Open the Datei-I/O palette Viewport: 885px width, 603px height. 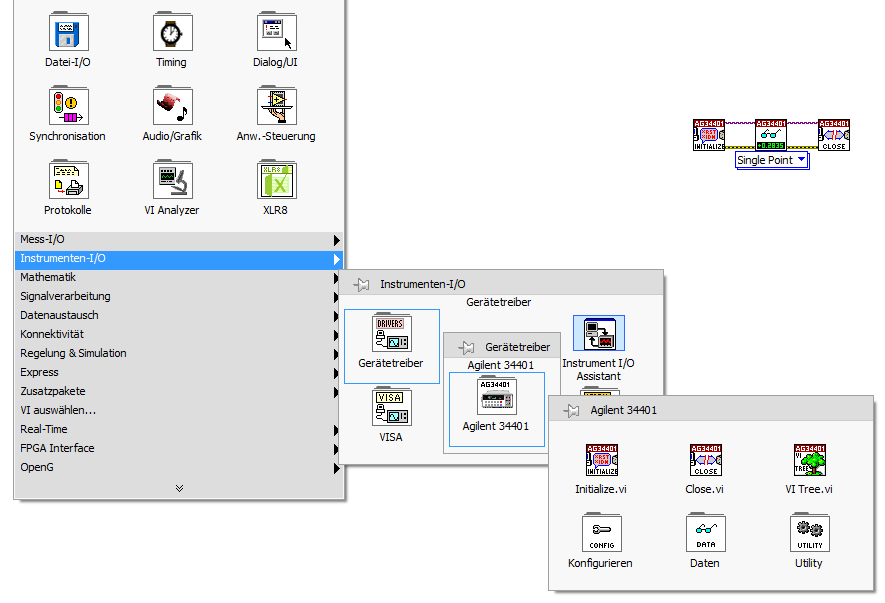pyautogui.click(x=68, y=32)
